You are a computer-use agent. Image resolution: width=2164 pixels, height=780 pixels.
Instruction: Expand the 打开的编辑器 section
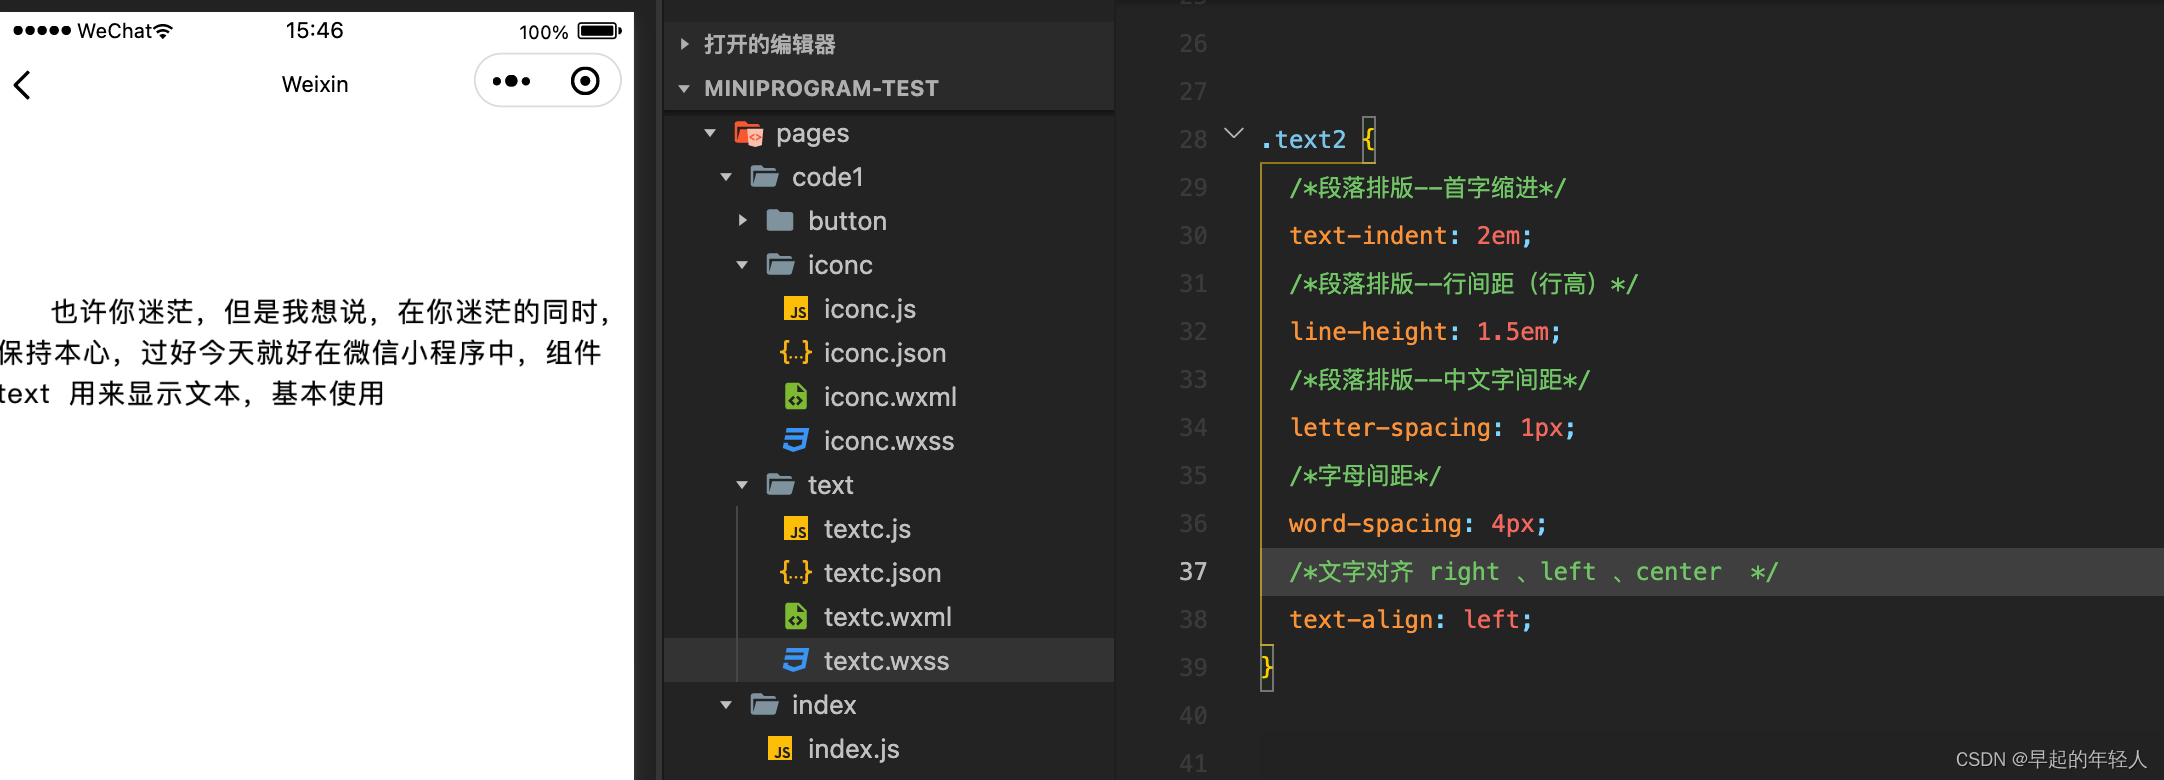click(x=684, y=44)
